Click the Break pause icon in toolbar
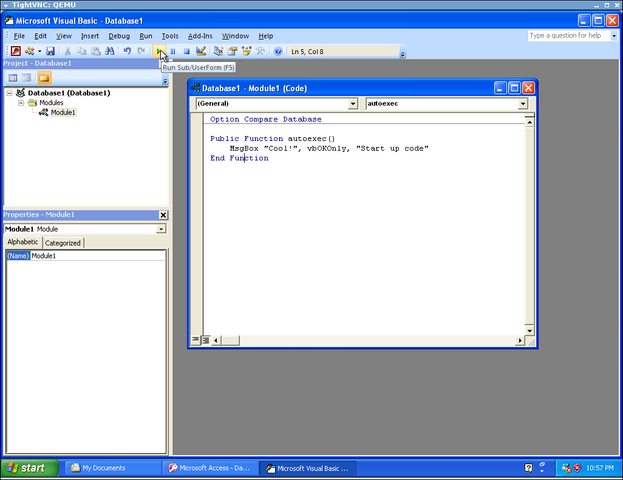The width and height of the screenshot is (623, 480). pos(173,51)
